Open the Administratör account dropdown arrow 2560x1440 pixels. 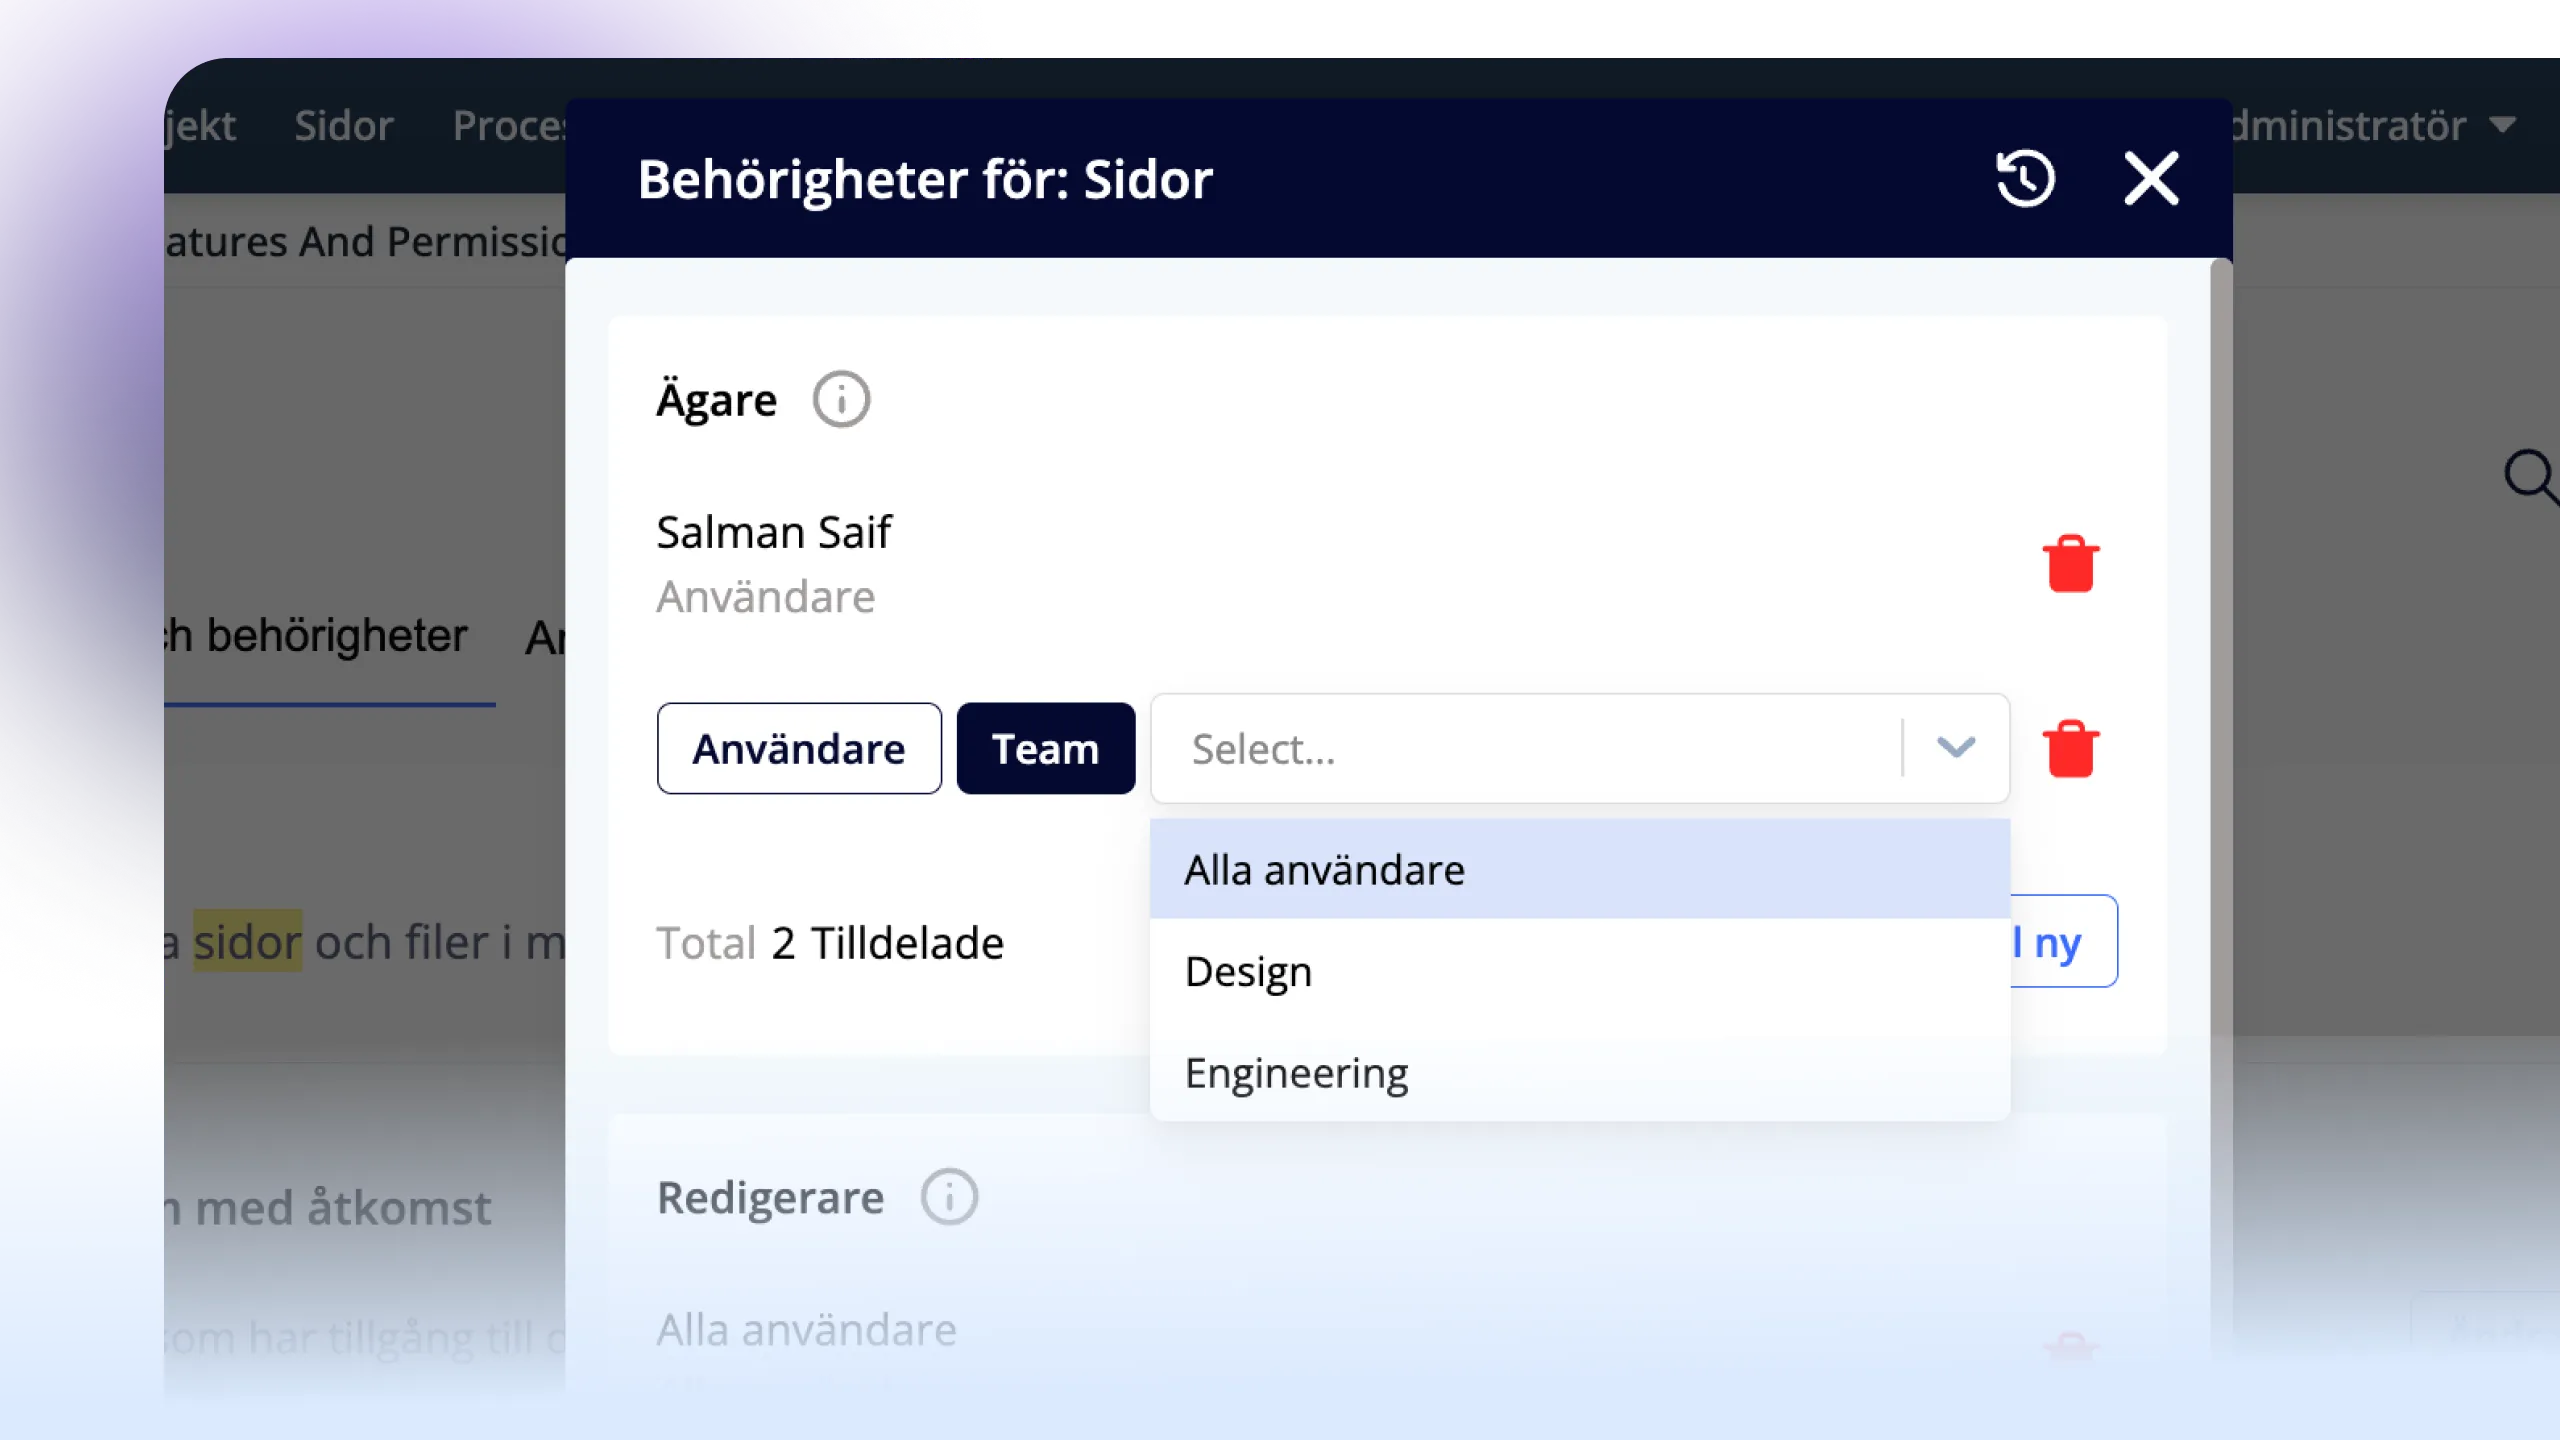2503,125
